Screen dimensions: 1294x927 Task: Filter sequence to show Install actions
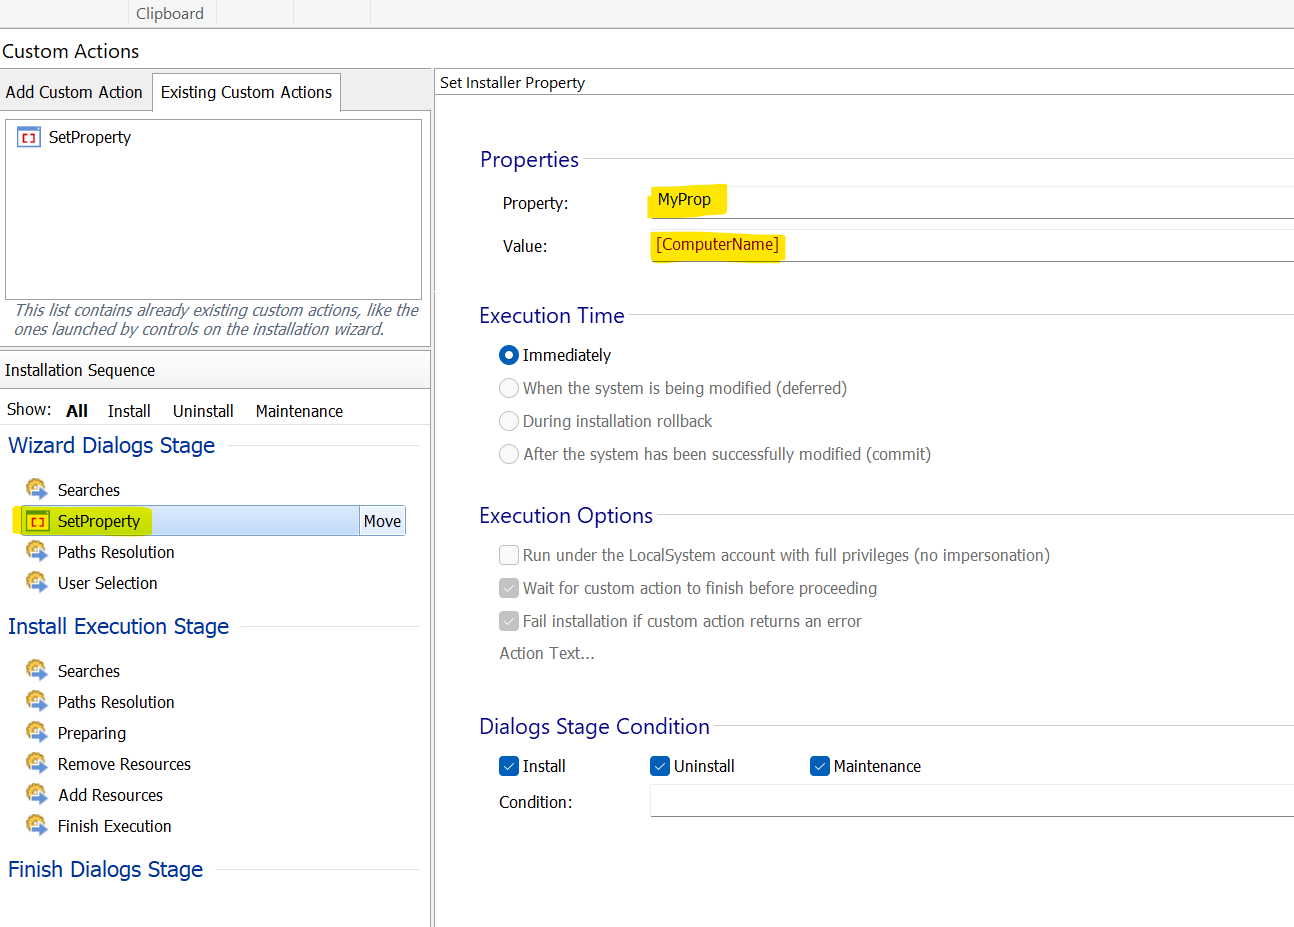click(129, 411)
